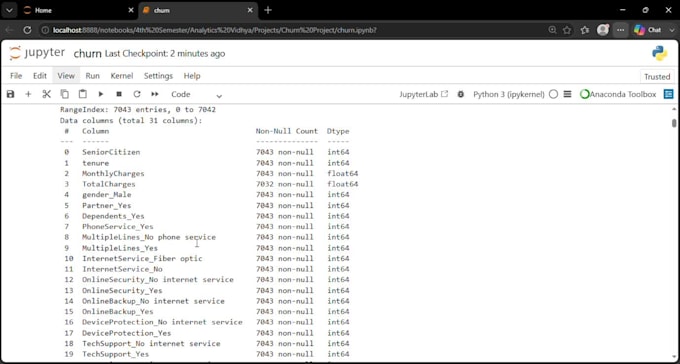
Task: Click 'RangeIndex: 7043 entries' line
Action: click(x=138, y=110)
